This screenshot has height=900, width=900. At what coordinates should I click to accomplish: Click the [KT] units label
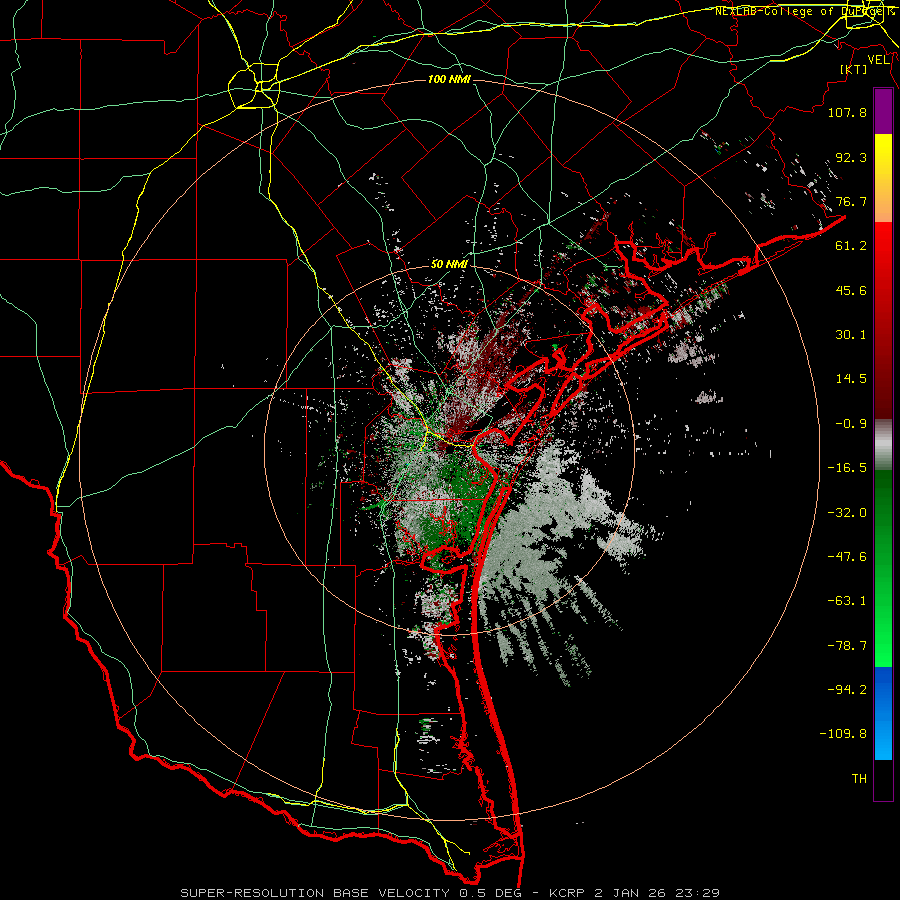[x=854, y=69]
